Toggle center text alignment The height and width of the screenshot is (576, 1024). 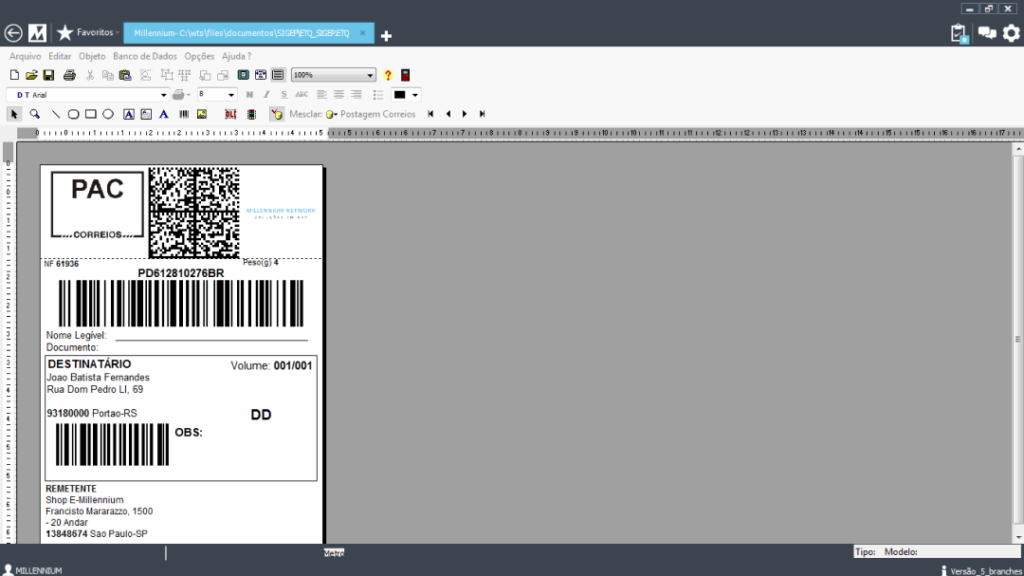[x=339, y=95]
